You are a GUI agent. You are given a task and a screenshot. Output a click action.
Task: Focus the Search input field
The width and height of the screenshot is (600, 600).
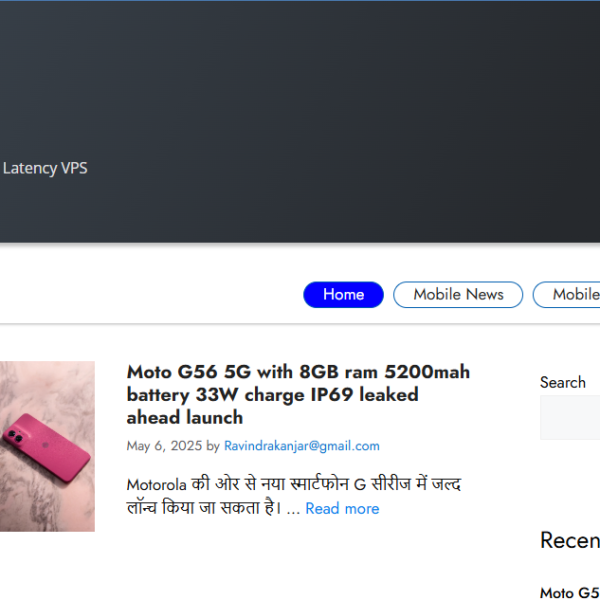point(570,417)
